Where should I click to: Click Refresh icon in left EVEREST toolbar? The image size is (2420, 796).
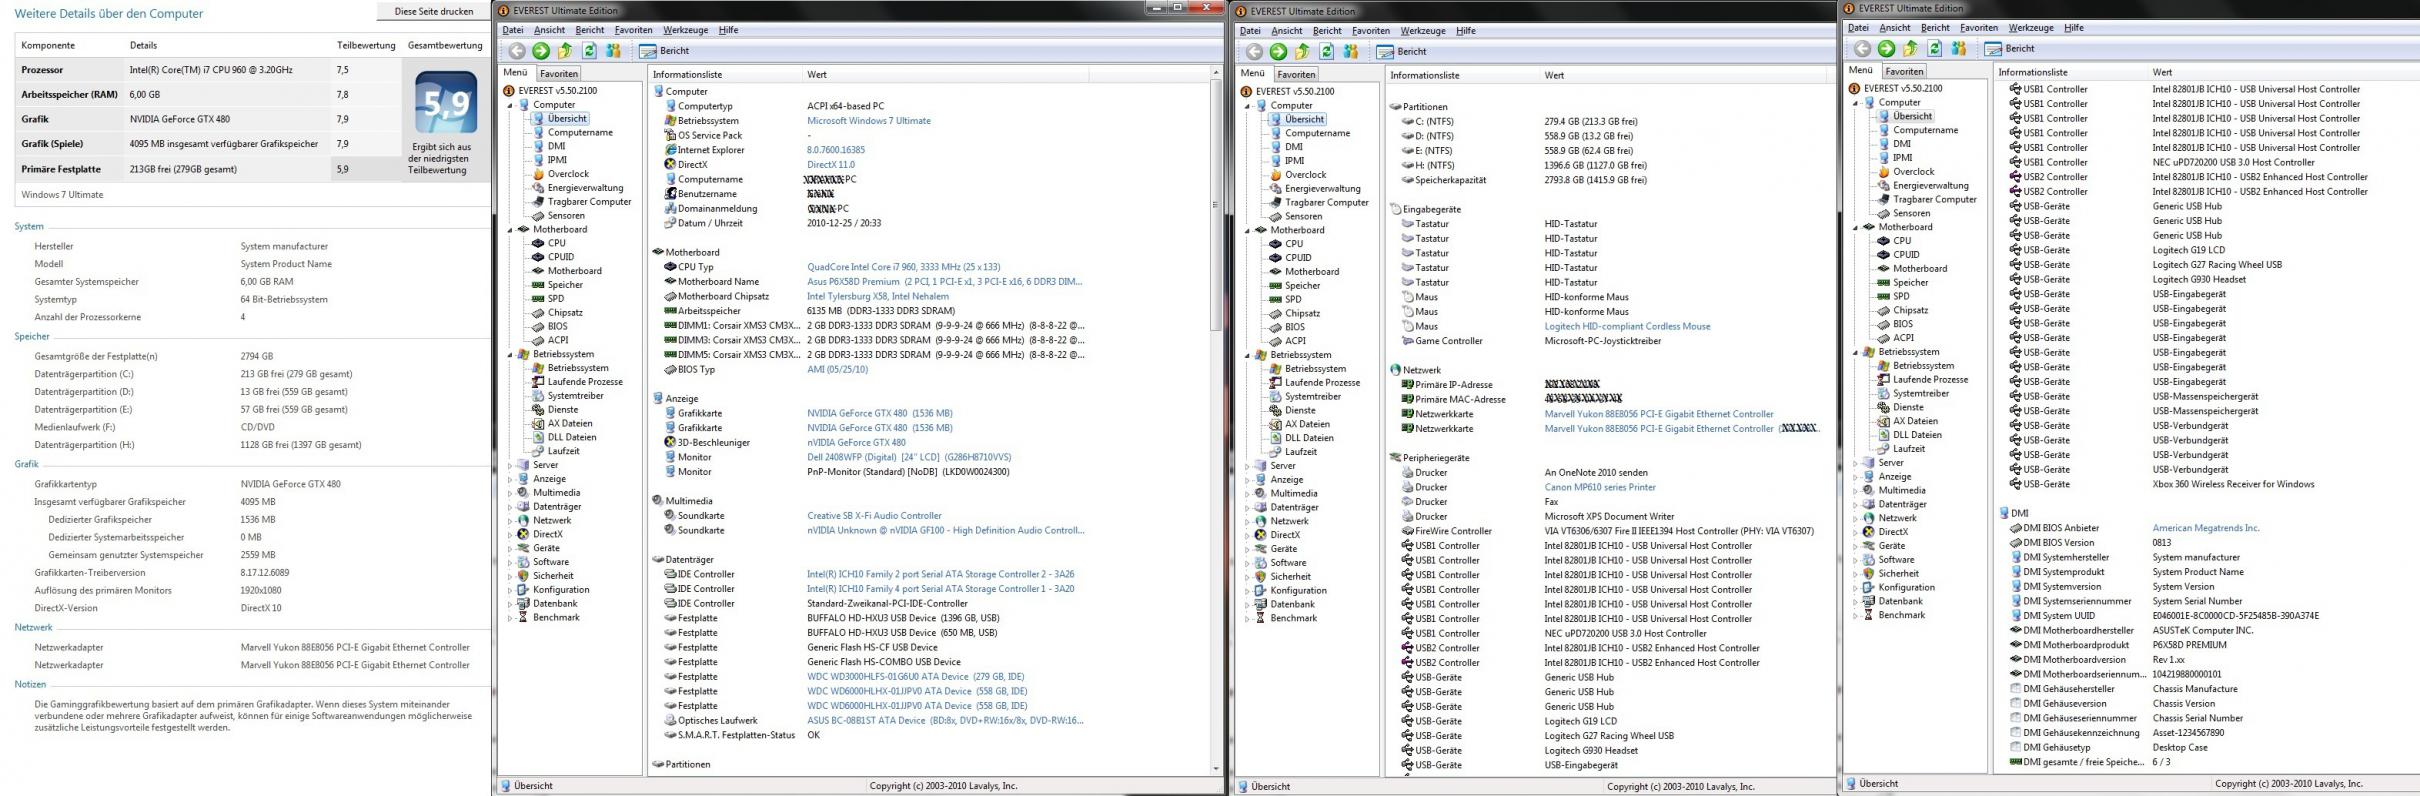click(x=589, y=51)
